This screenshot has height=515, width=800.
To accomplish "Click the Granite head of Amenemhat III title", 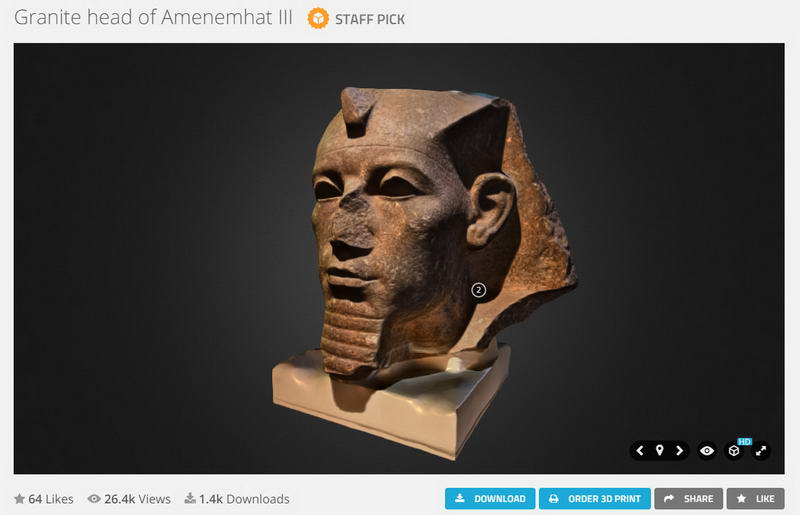I will click(x=153, y=17).
